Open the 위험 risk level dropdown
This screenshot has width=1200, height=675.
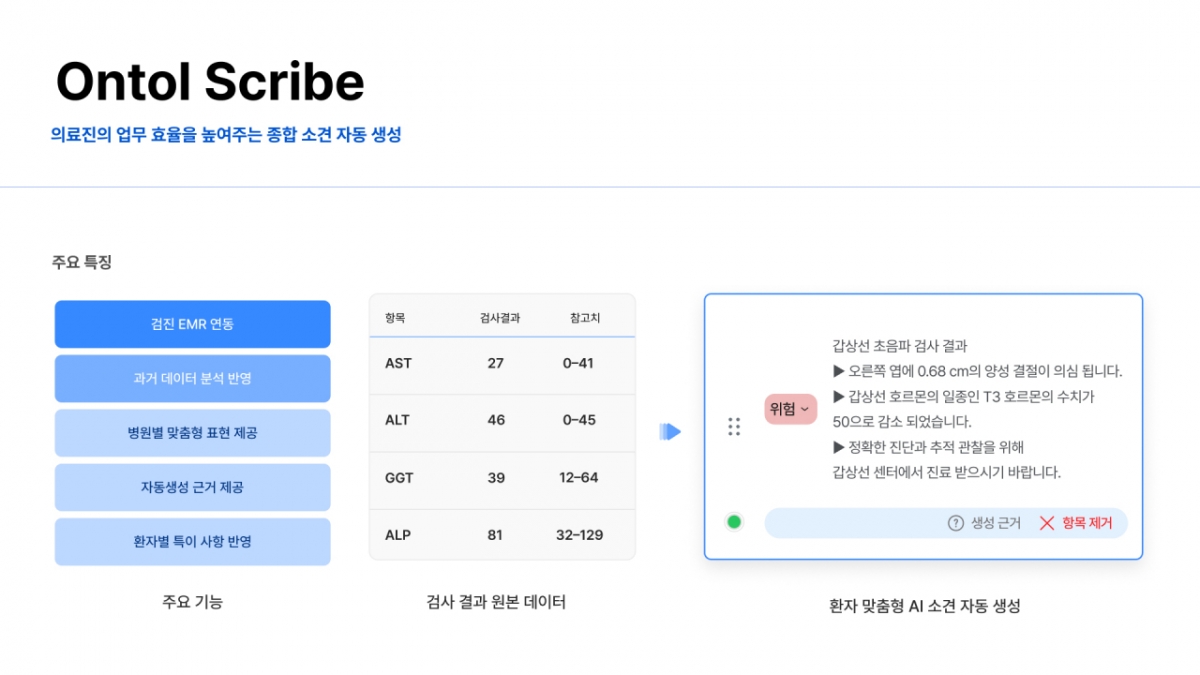point(790,409)
